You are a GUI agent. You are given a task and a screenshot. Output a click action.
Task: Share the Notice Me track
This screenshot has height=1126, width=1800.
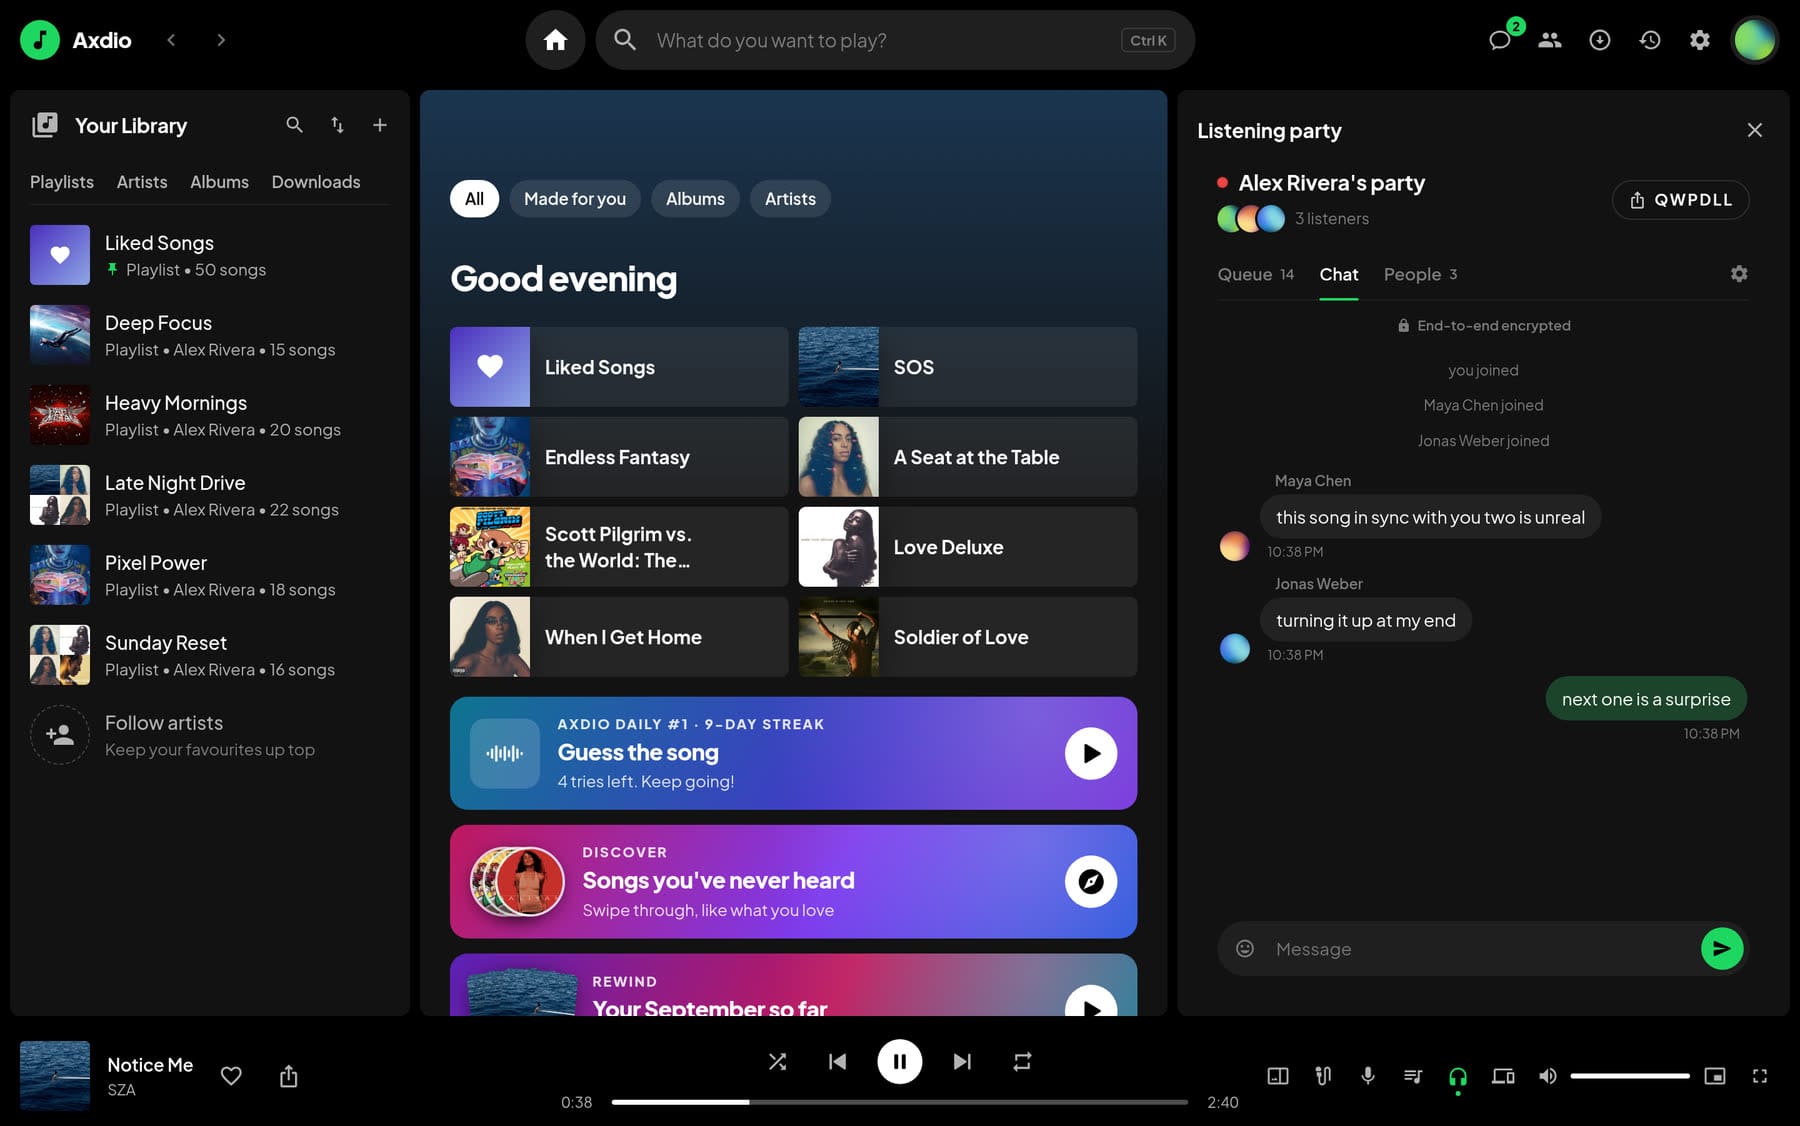pyautogui.click(x=289, y=1076)
